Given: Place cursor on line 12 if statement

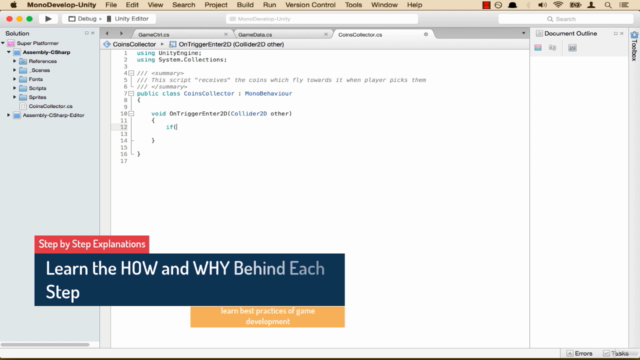Looking at the screenshot, I should [171, 127].
